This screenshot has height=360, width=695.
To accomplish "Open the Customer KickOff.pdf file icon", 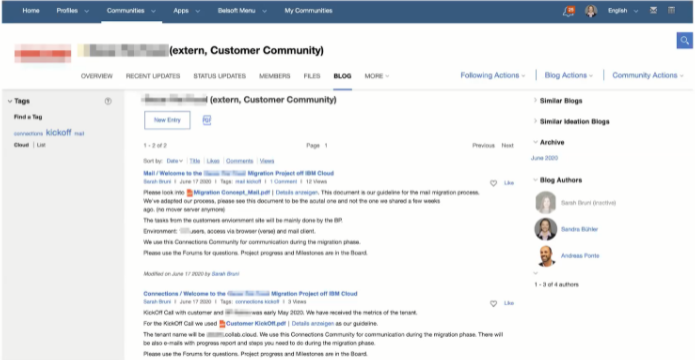I will (x=222, y=324).
